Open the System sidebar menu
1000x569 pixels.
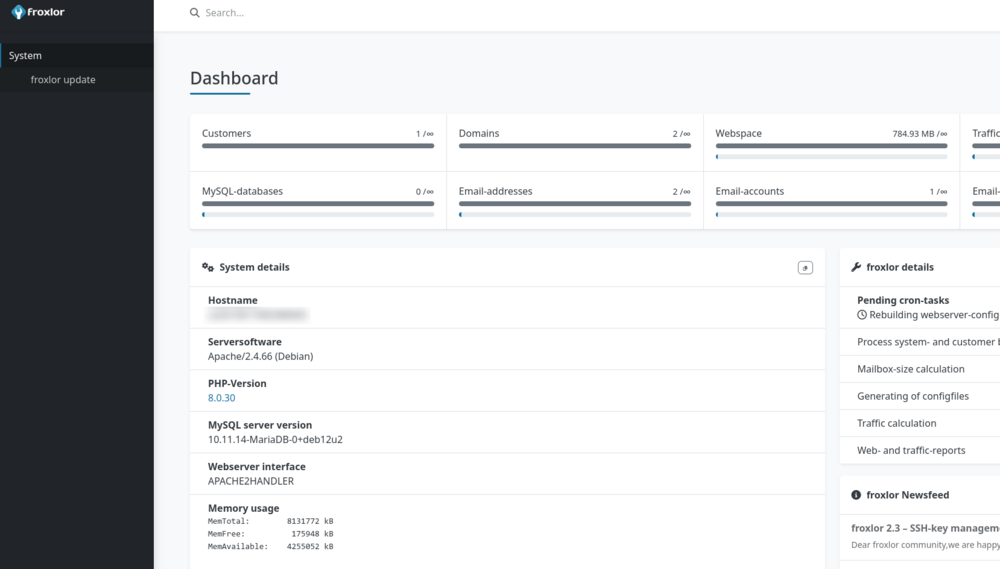click(77, 55)
